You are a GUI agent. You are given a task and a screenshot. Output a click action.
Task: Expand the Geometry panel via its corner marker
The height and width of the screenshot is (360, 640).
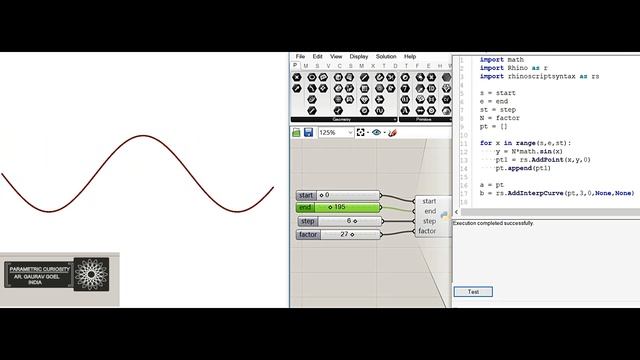pyautogui.click(x=395, y=120)
